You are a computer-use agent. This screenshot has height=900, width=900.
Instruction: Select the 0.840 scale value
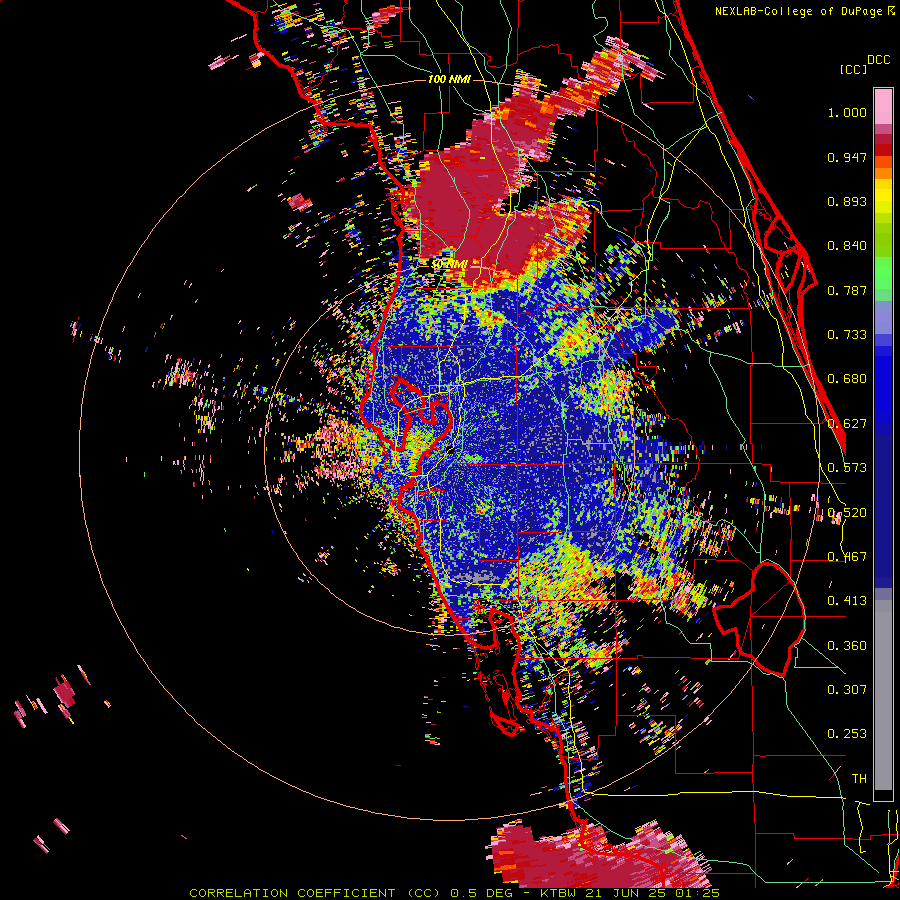pos(847,246)
